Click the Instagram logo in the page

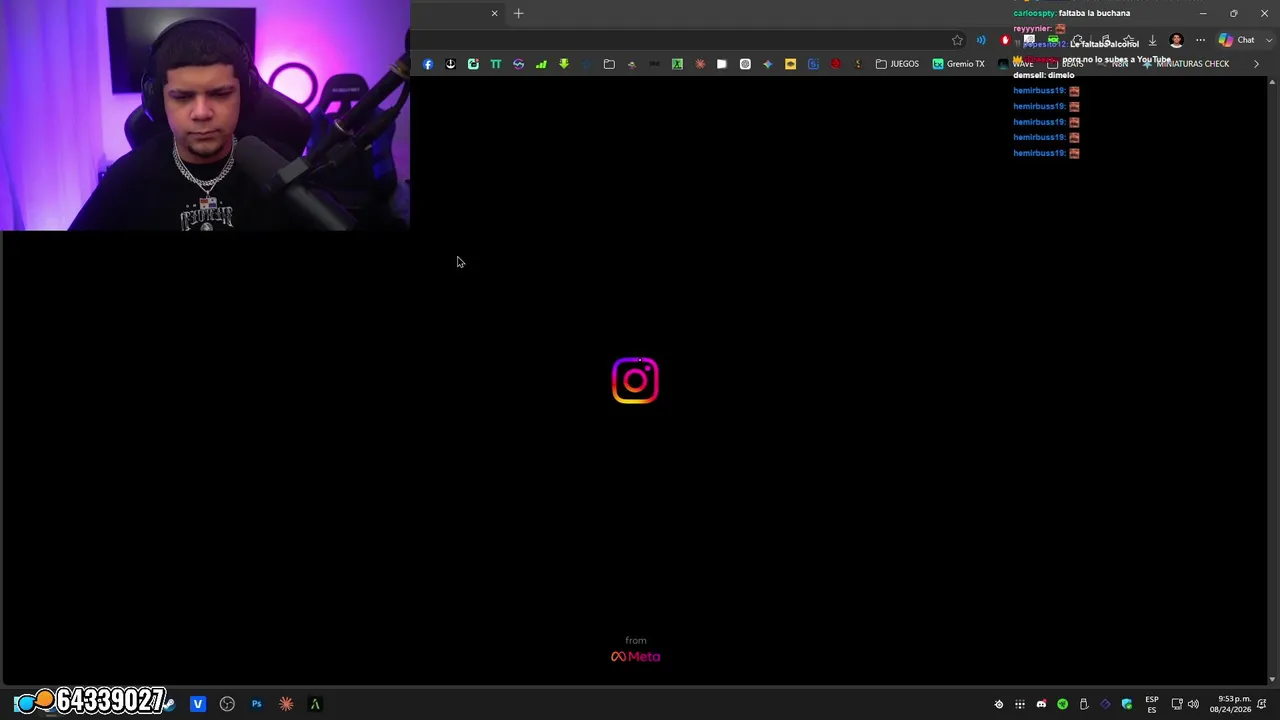[635, 380]
